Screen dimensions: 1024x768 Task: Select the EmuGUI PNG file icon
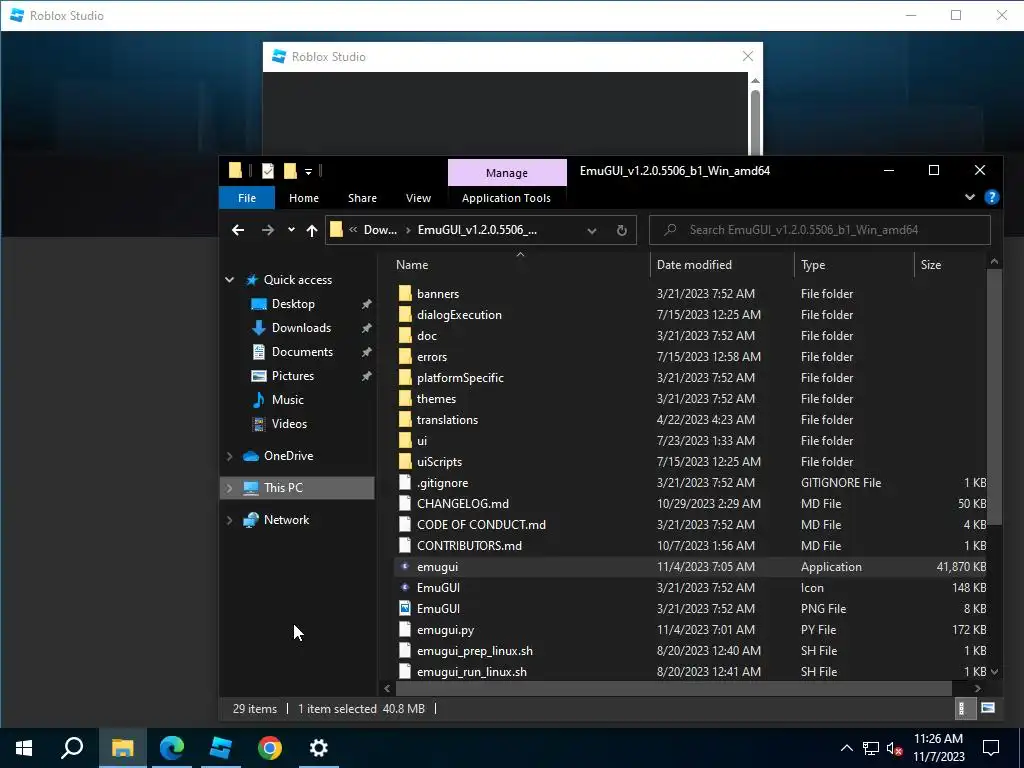click(405, 609)
